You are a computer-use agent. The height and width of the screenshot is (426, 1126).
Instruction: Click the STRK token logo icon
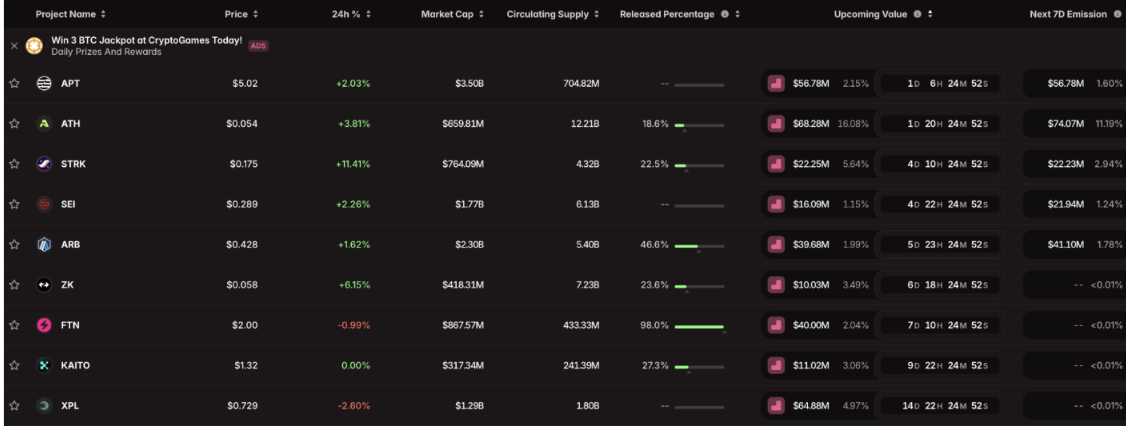(44, 164)
